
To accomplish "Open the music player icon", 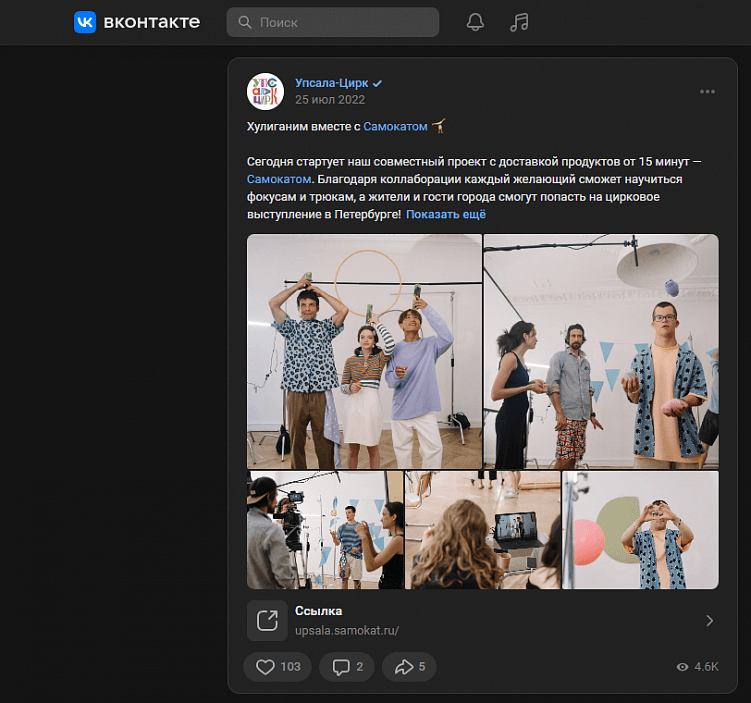I will (x=518, y=22).
